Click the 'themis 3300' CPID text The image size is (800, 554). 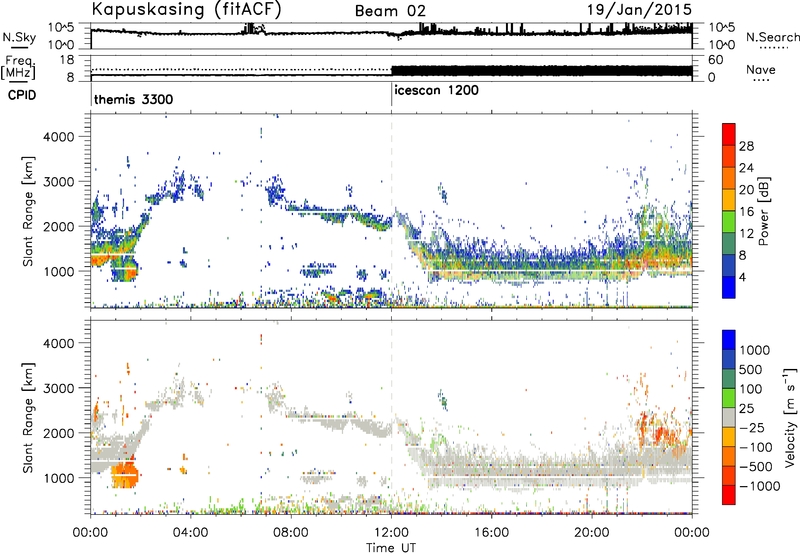[134, 99]
